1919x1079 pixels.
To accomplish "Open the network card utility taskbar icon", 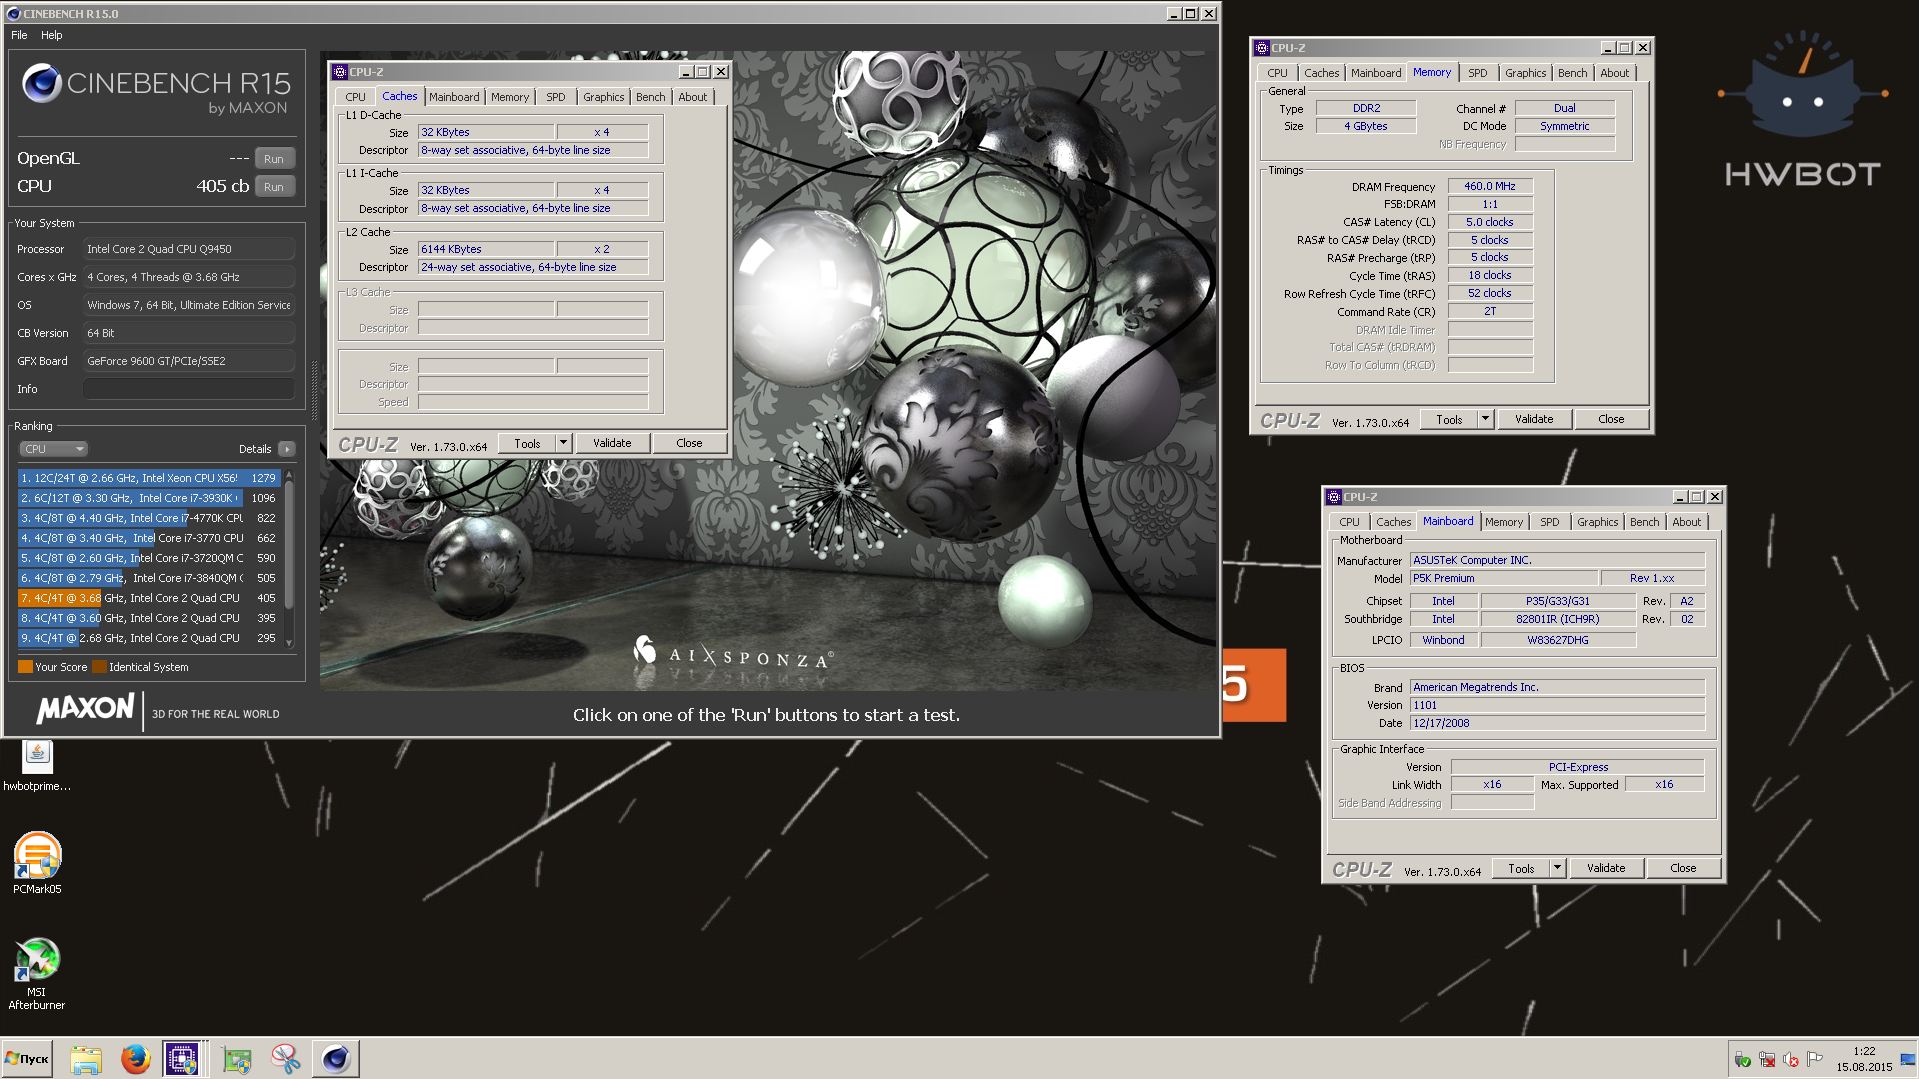I will pos(237,1058).
